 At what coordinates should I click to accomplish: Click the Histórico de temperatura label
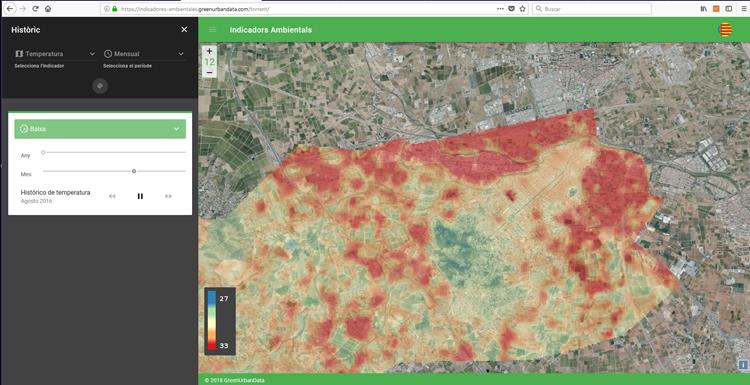(55, 192)
